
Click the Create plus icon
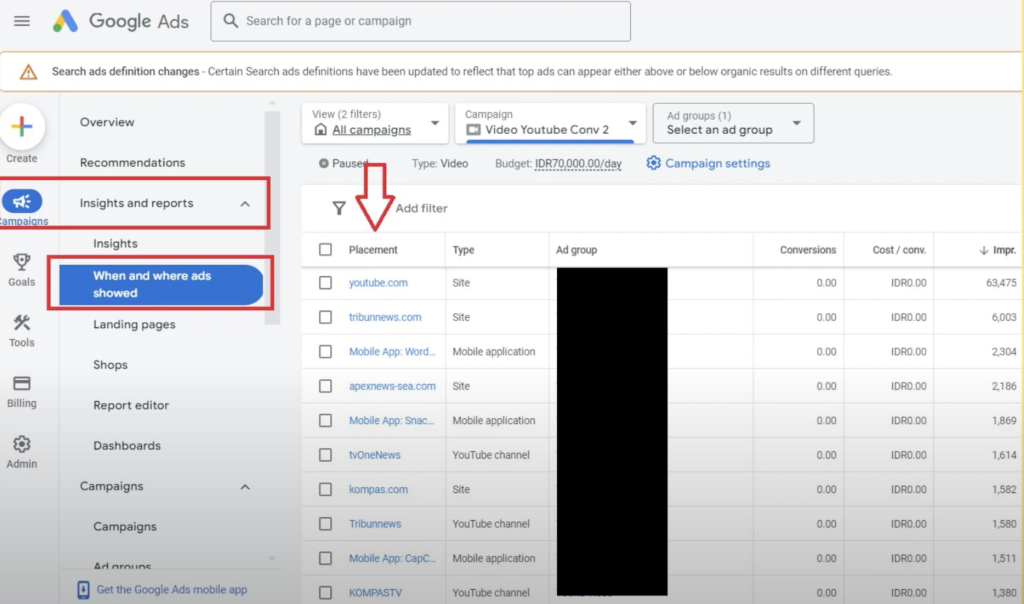pos(22,127)
